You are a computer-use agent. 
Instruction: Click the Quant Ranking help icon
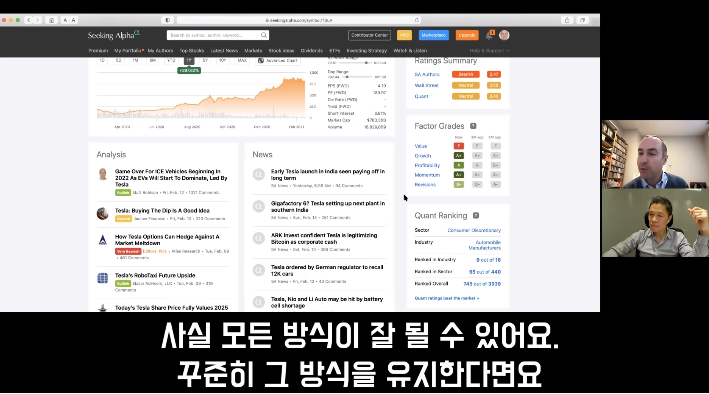click(476, 215)
